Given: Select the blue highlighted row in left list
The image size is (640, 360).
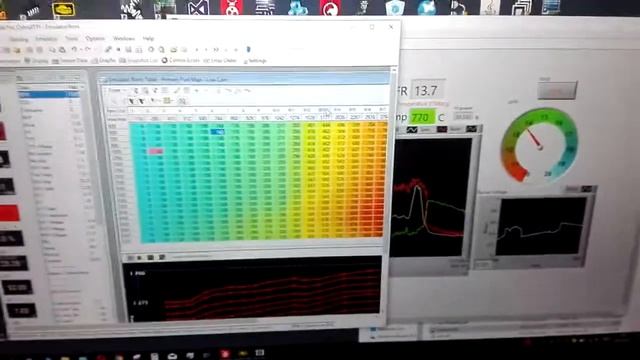Looking at the screenshot, I should click(x=48, y=94).
